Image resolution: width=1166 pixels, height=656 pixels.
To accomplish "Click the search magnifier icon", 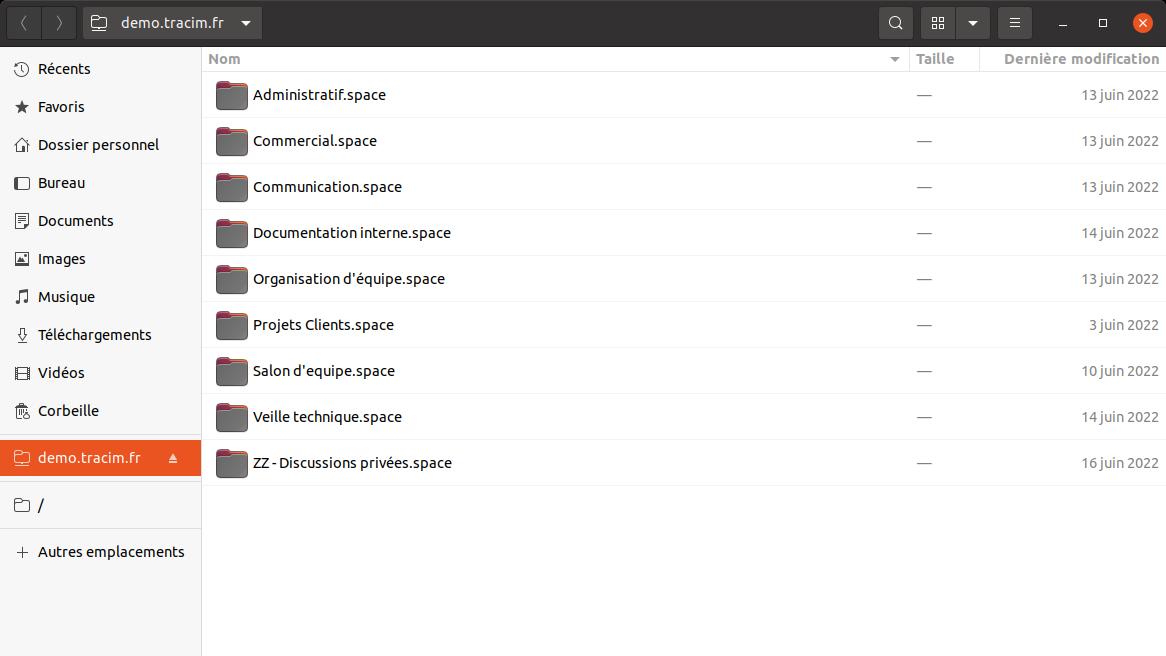I will coord(896,23).
